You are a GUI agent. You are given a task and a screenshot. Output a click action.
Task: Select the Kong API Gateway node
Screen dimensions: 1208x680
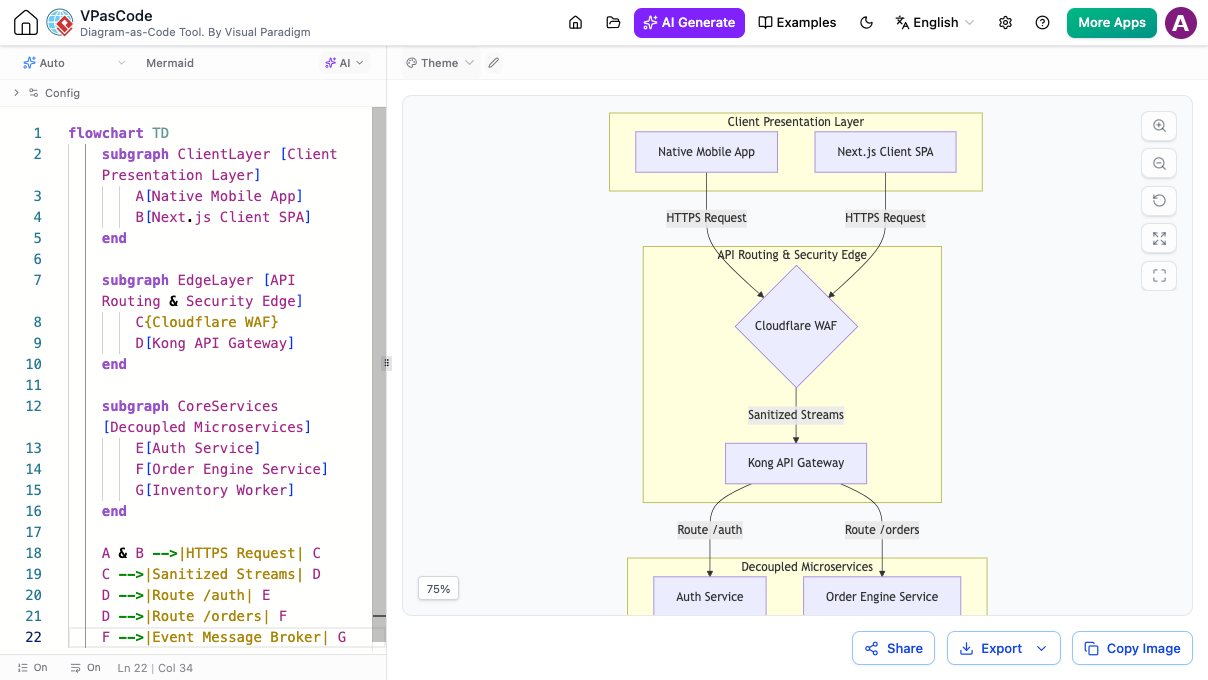(796, 463)
